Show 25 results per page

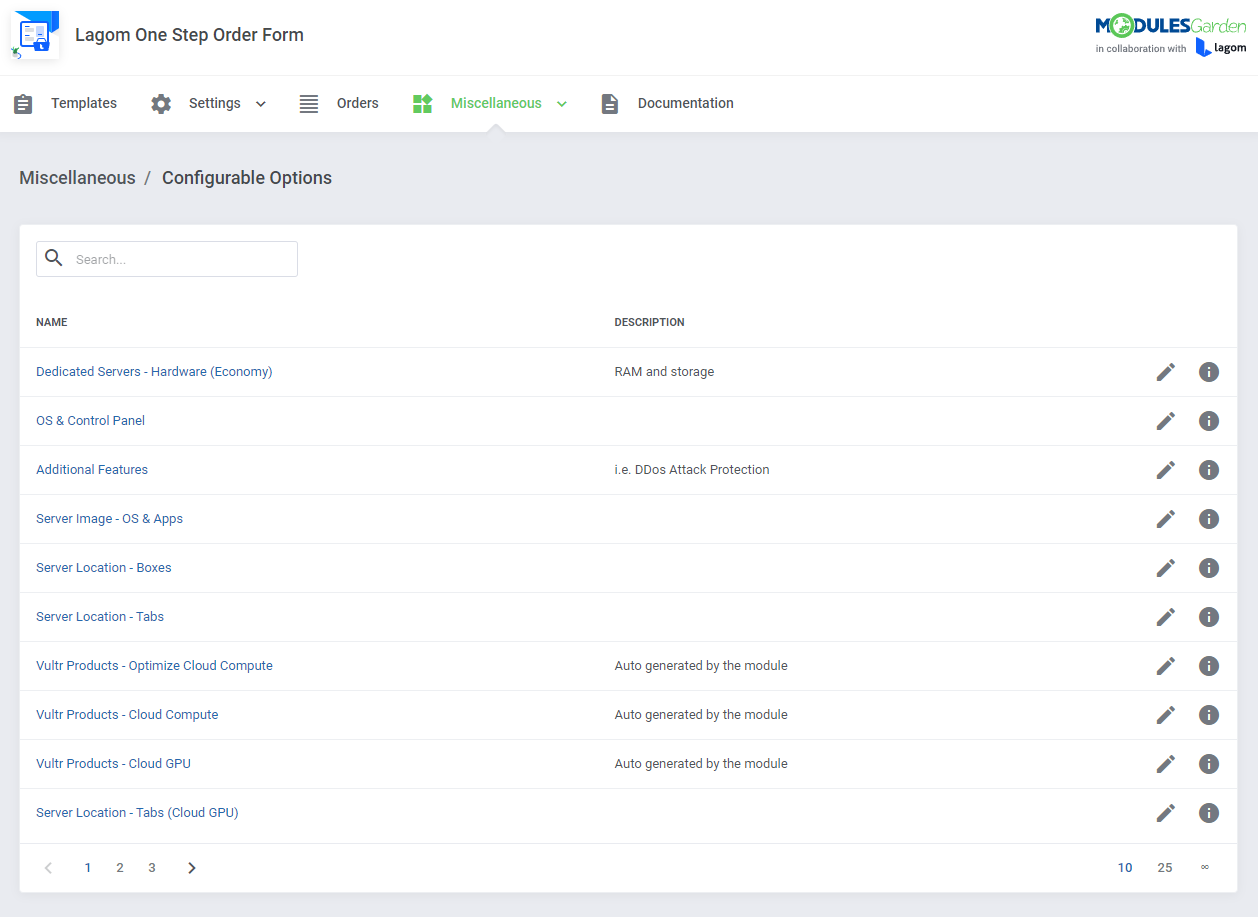click(x=1164, y=867)
